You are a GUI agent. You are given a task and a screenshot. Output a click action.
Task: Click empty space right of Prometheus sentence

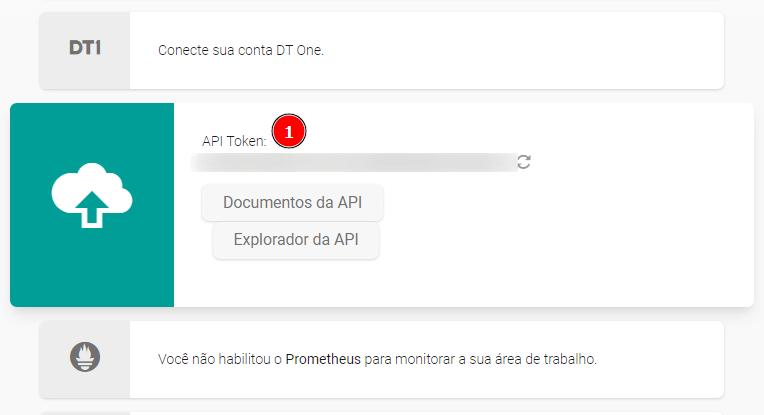(660, 358)
